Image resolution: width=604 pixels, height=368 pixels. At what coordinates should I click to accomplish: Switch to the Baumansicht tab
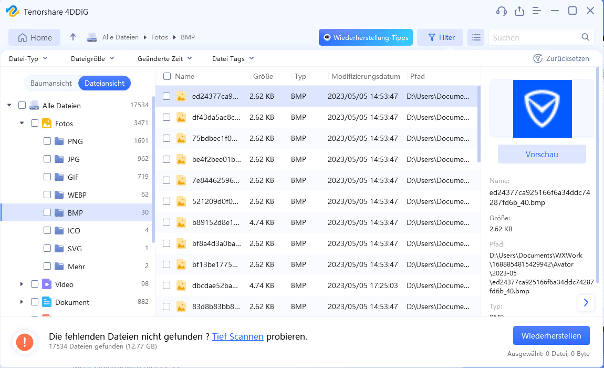coord(51,83)
